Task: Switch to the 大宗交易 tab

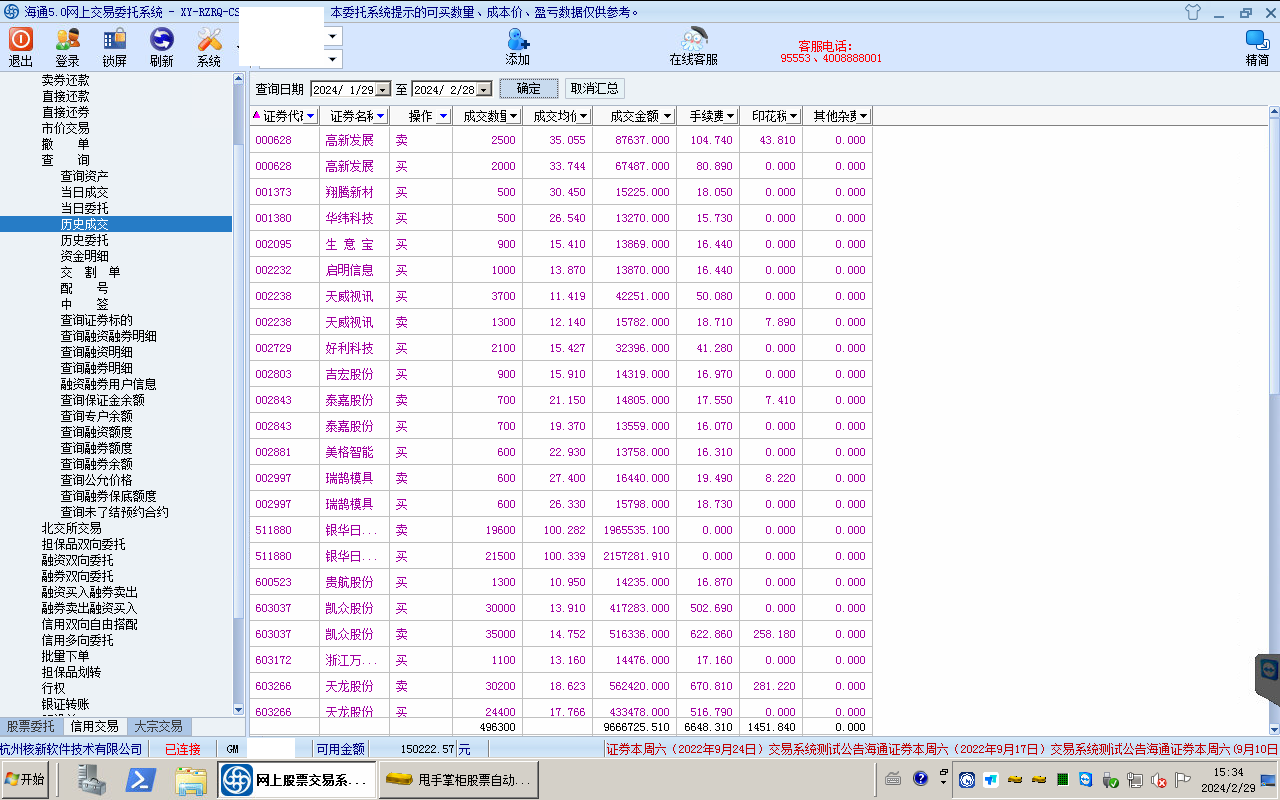Action: pyautogui.click(x=158, y=726)
